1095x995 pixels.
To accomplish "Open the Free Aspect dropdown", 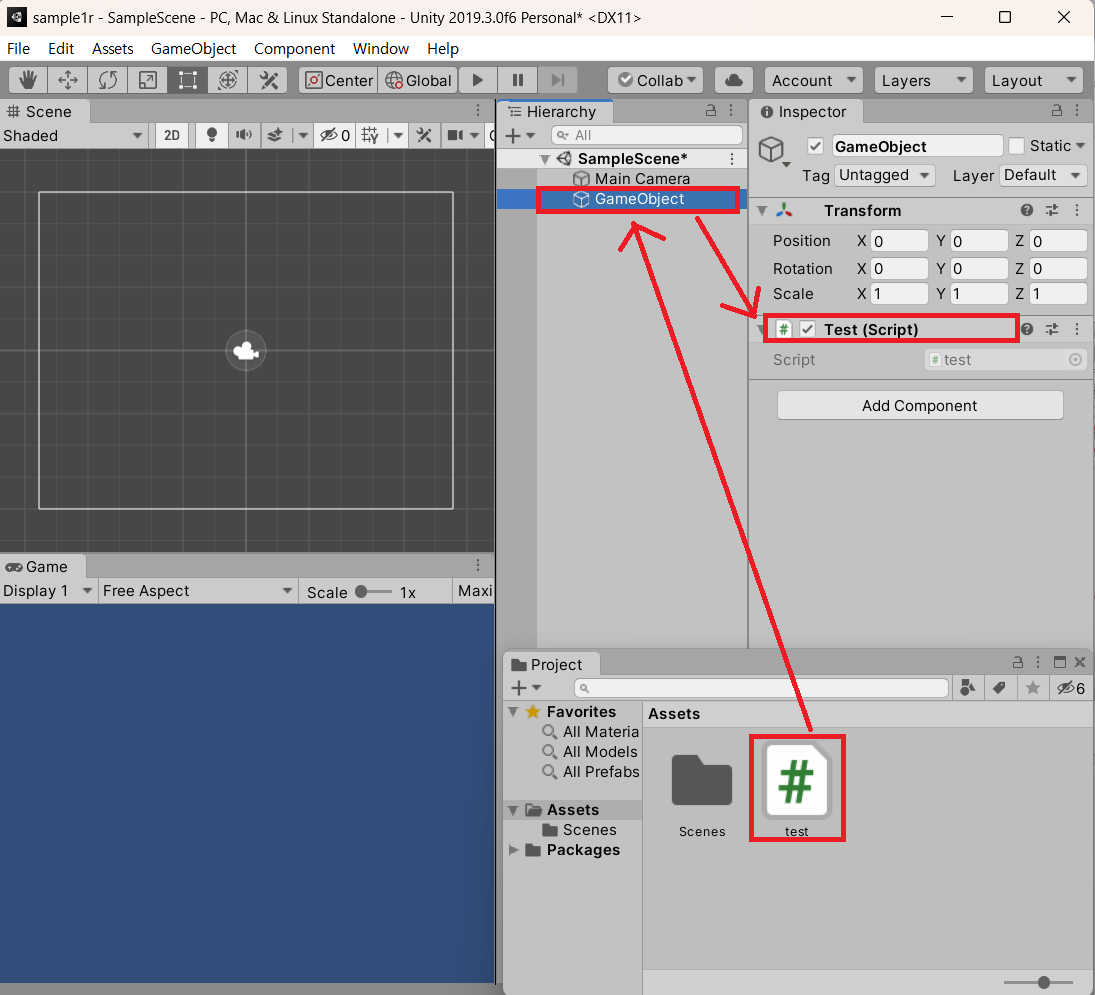I will point(198,591).
